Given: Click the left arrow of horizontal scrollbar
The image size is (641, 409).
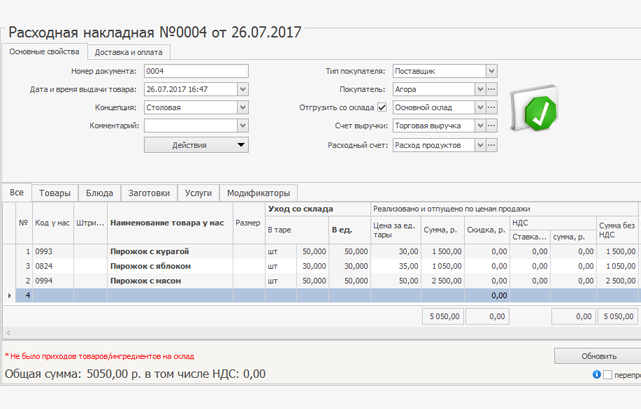Looking at the screenshot, I should (8, 333).
